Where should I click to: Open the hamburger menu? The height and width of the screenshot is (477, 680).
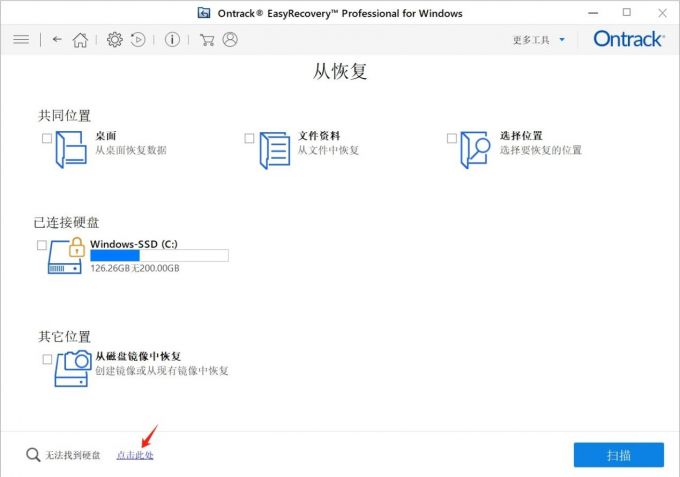(21, 40)
